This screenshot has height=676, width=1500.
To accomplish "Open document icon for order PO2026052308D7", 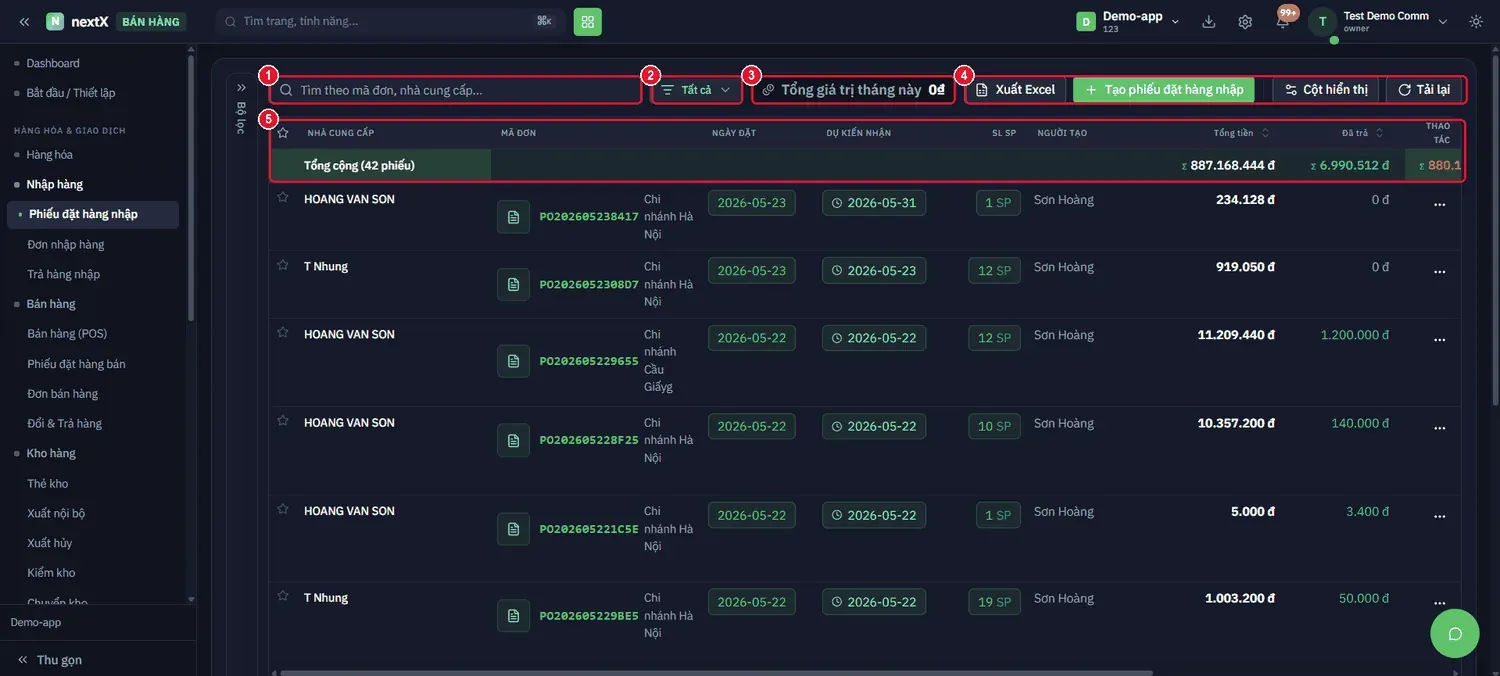I will (513, 284).
